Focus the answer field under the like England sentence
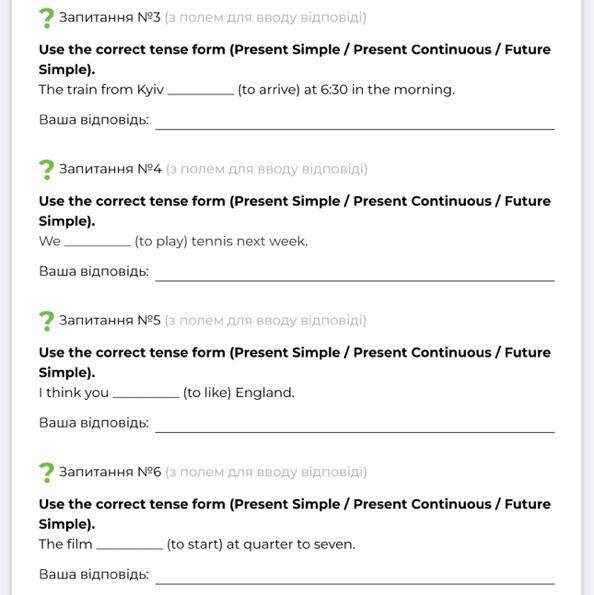The image size is (594, 595). point(355,423)
